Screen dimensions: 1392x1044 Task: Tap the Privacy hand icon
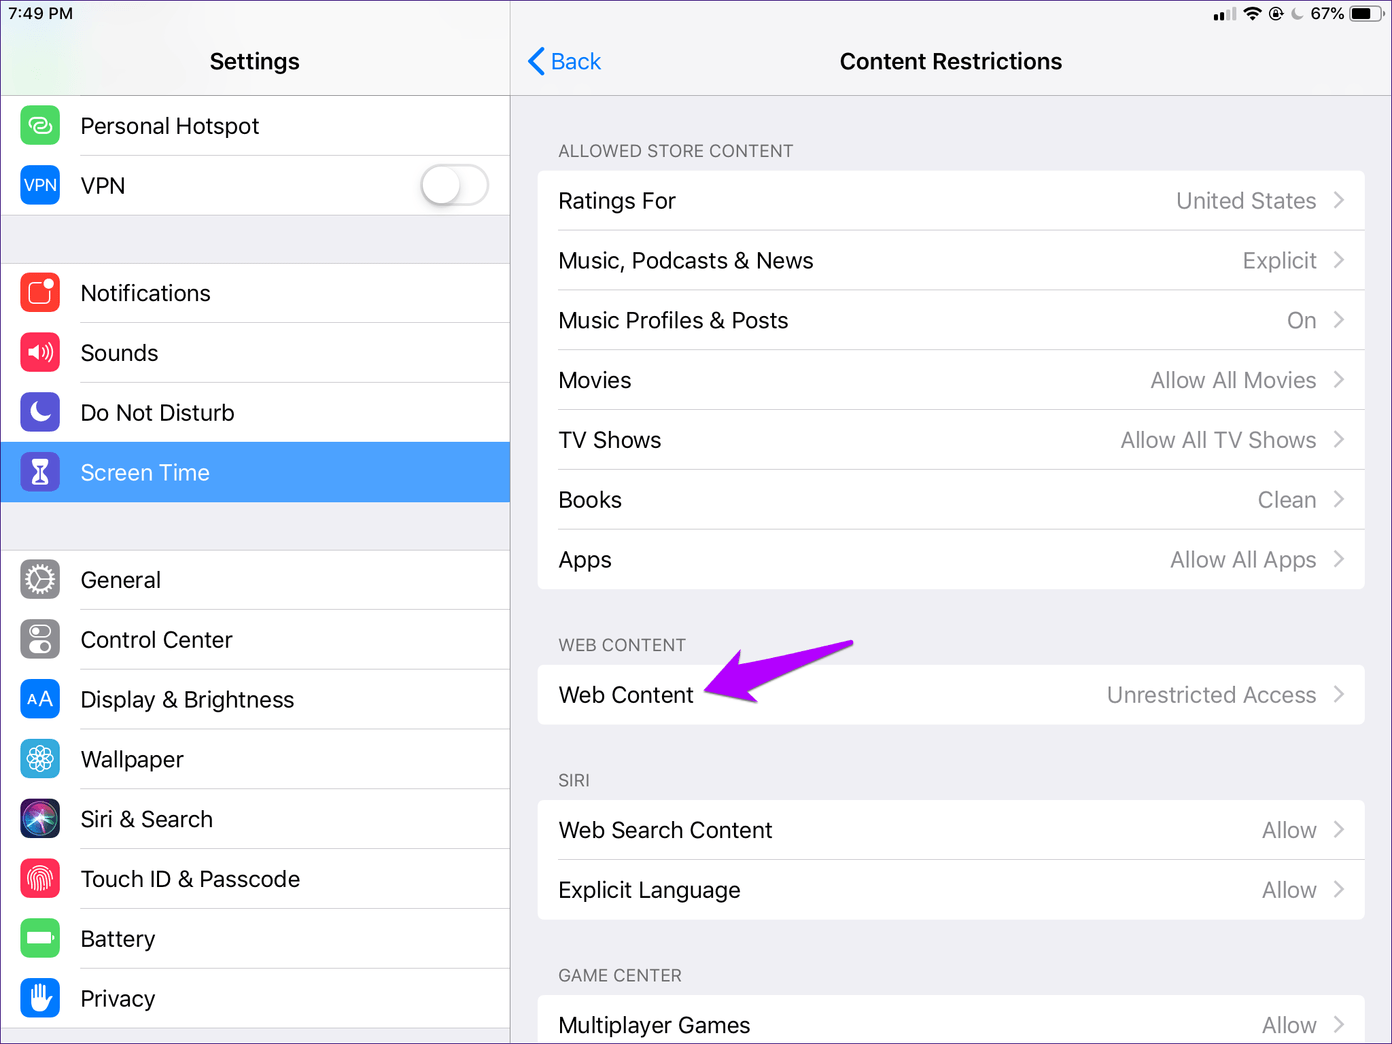tap(40, 998)
